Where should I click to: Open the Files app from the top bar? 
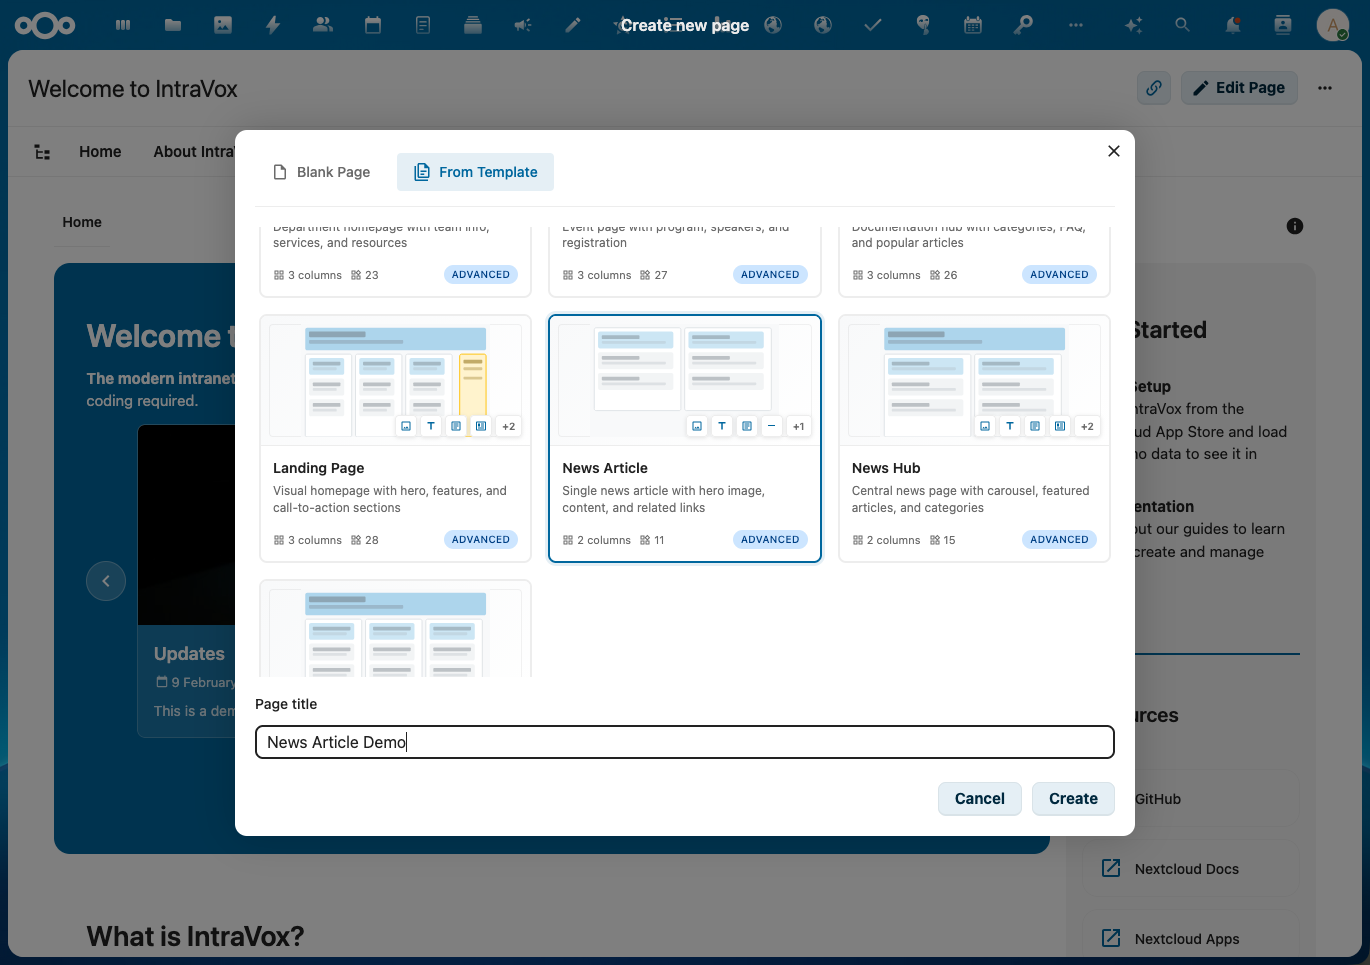pos(172,24)
